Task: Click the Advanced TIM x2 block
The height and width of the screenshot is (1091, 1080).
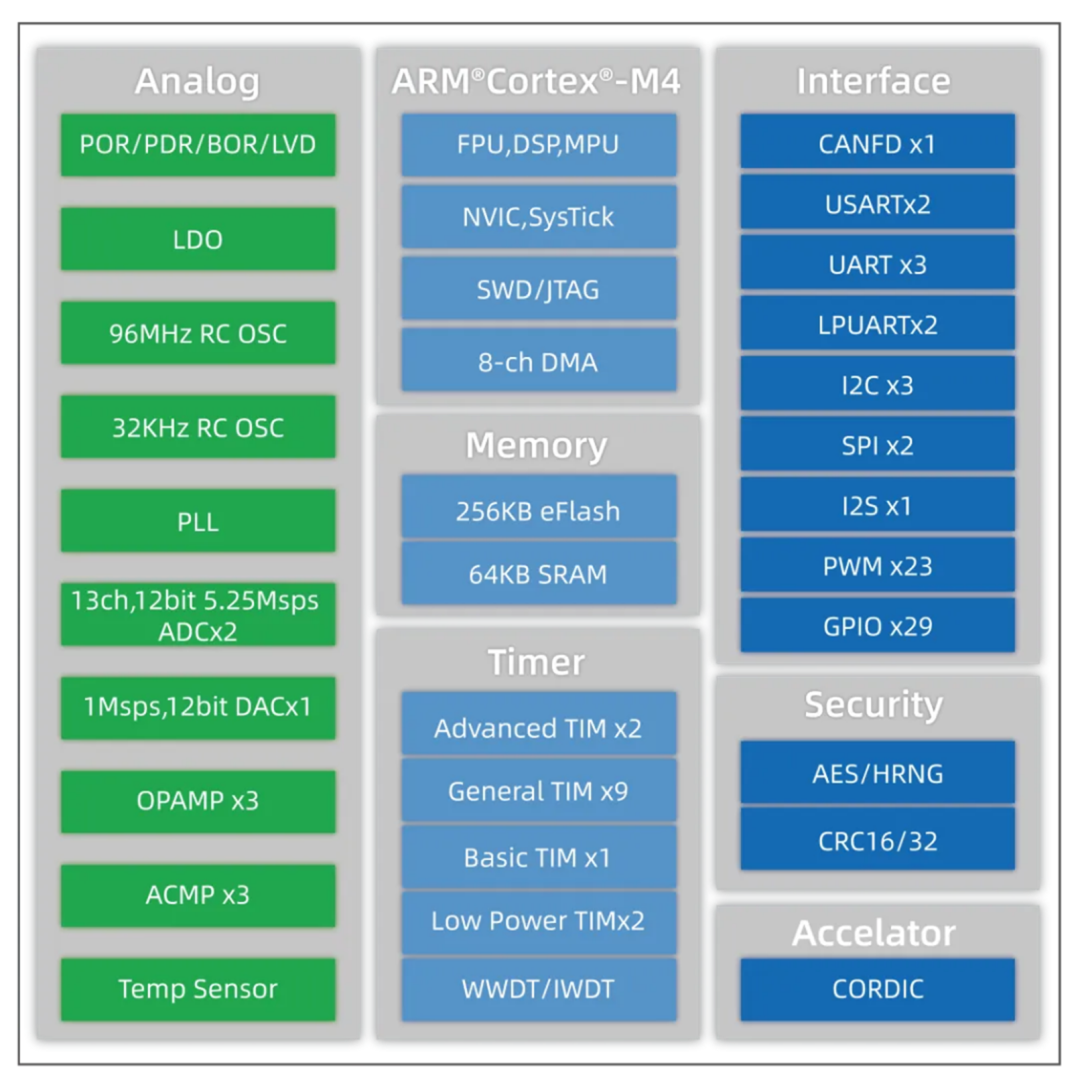Action: 539,724
